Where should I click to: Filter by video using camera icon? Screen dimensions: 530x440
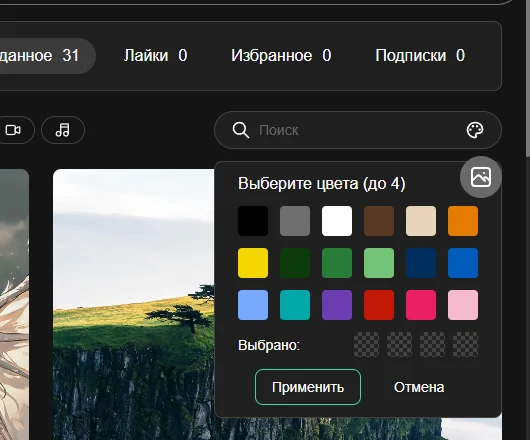pyautogui.click(x=13, y=130)
